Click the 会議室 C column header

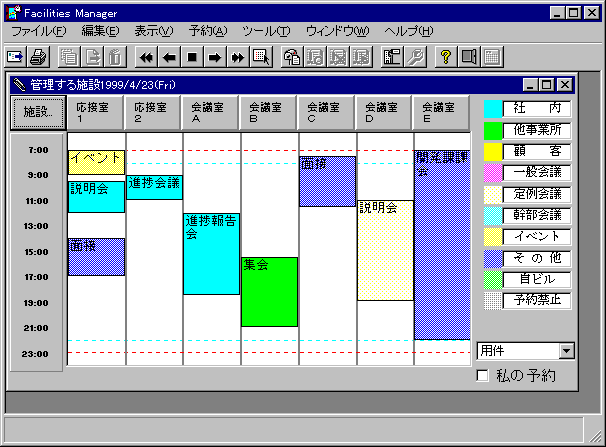coord(326,112)
